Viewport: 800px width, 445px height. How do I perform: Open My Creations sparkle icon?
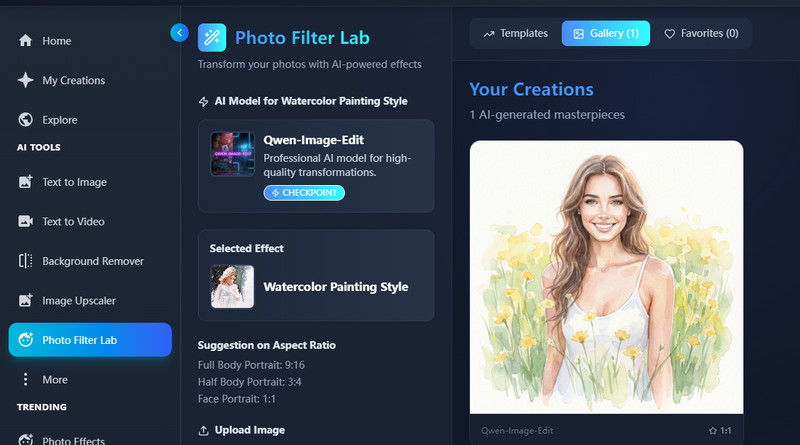[x=26, y=81]
